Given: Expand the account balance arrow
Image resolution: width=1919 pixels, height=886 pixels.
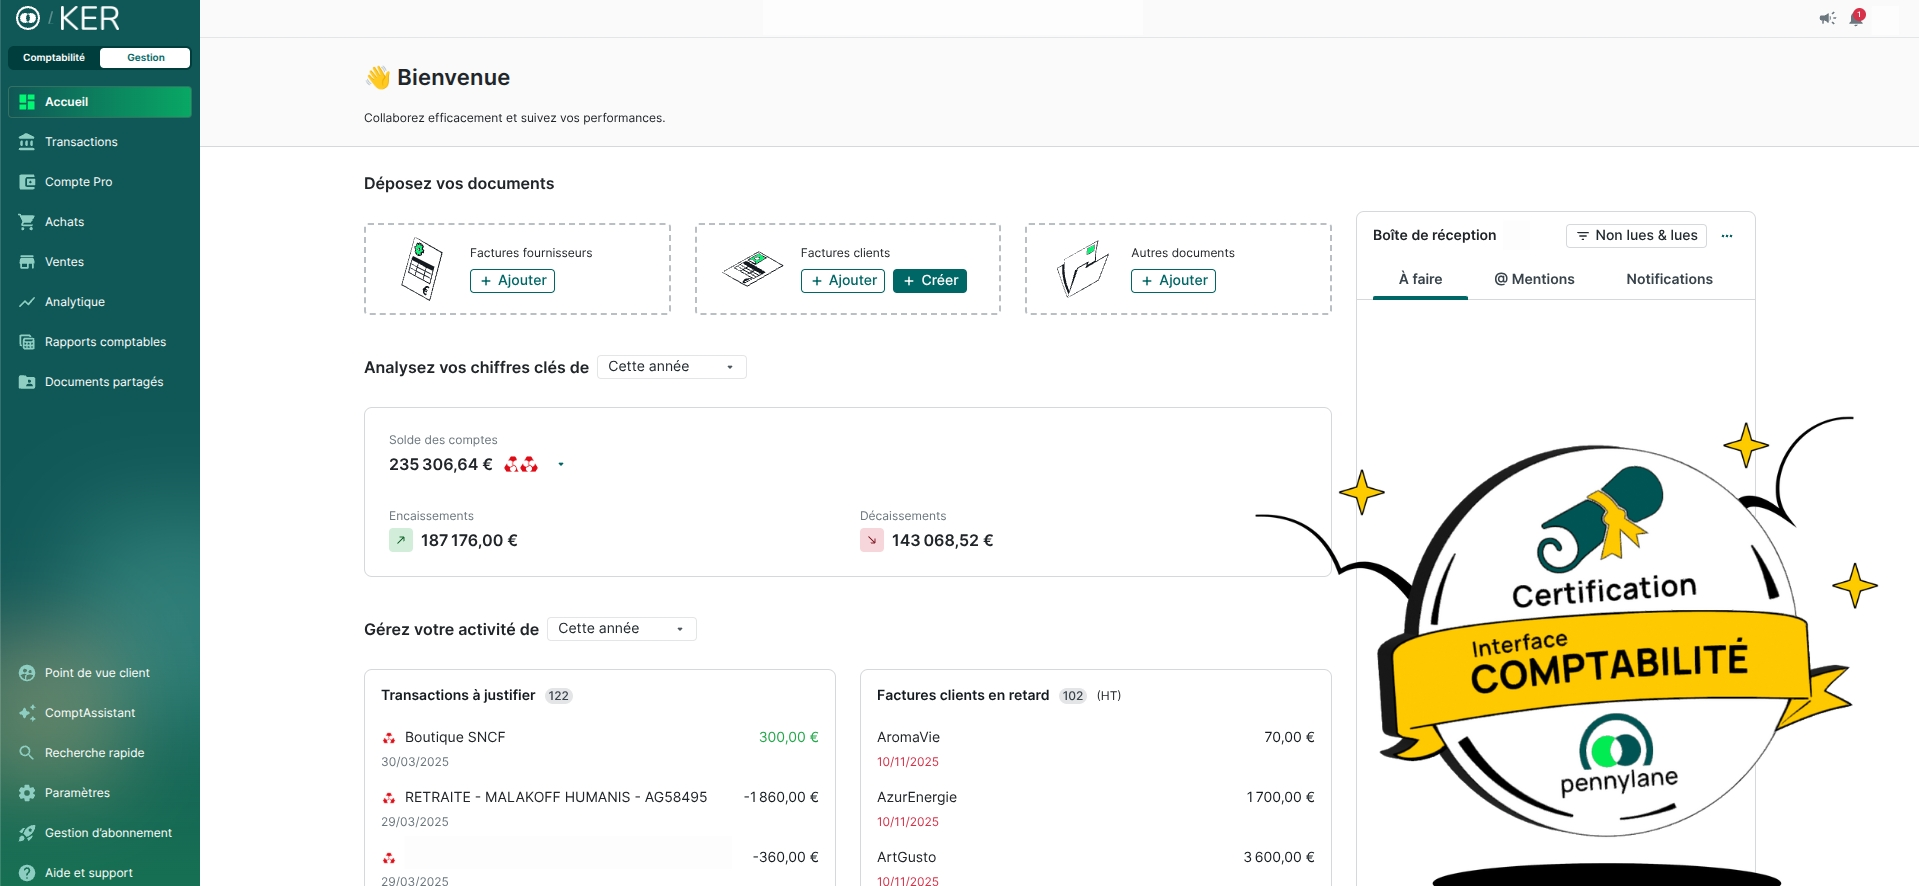Looking at the screenshot, I should tap(561, 465).
